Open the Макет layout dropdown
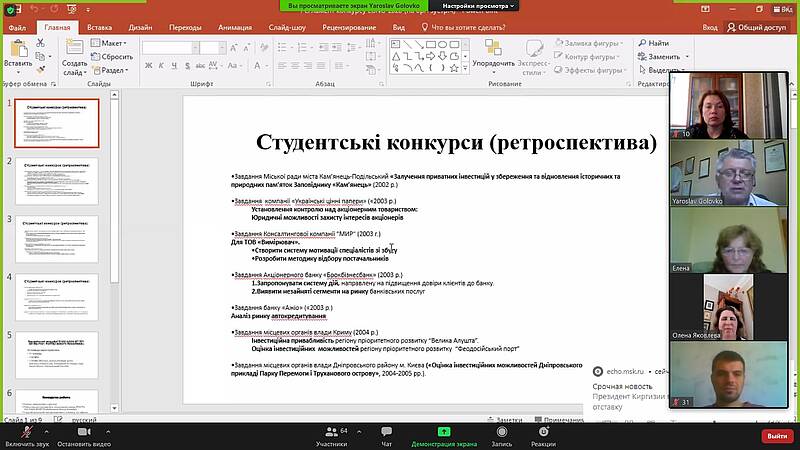800x450 pixels. tap(109, 43)
